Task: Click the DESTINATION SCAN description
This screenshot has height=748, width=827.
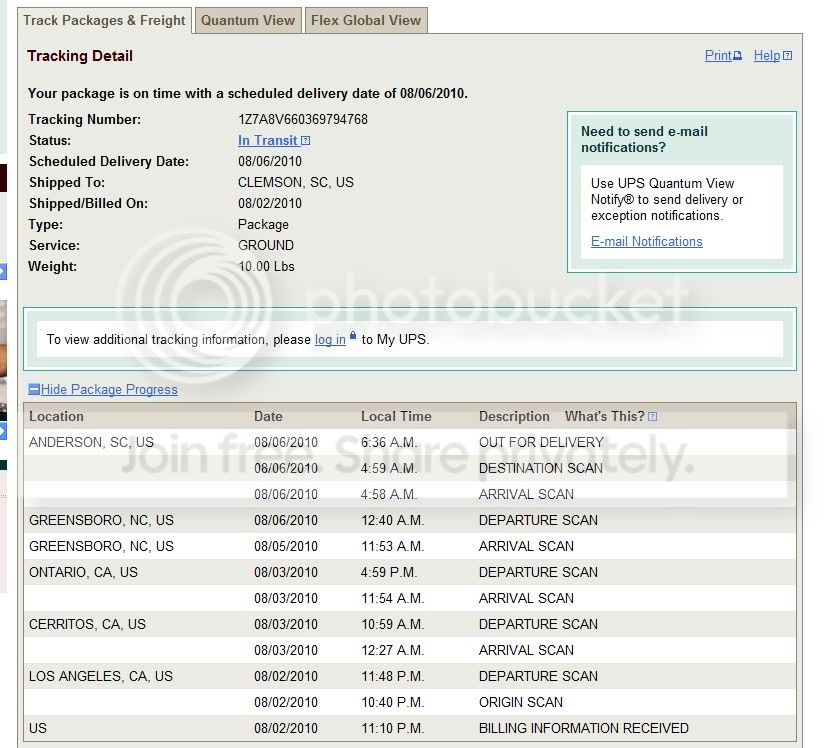Action: tap(541, 468)
